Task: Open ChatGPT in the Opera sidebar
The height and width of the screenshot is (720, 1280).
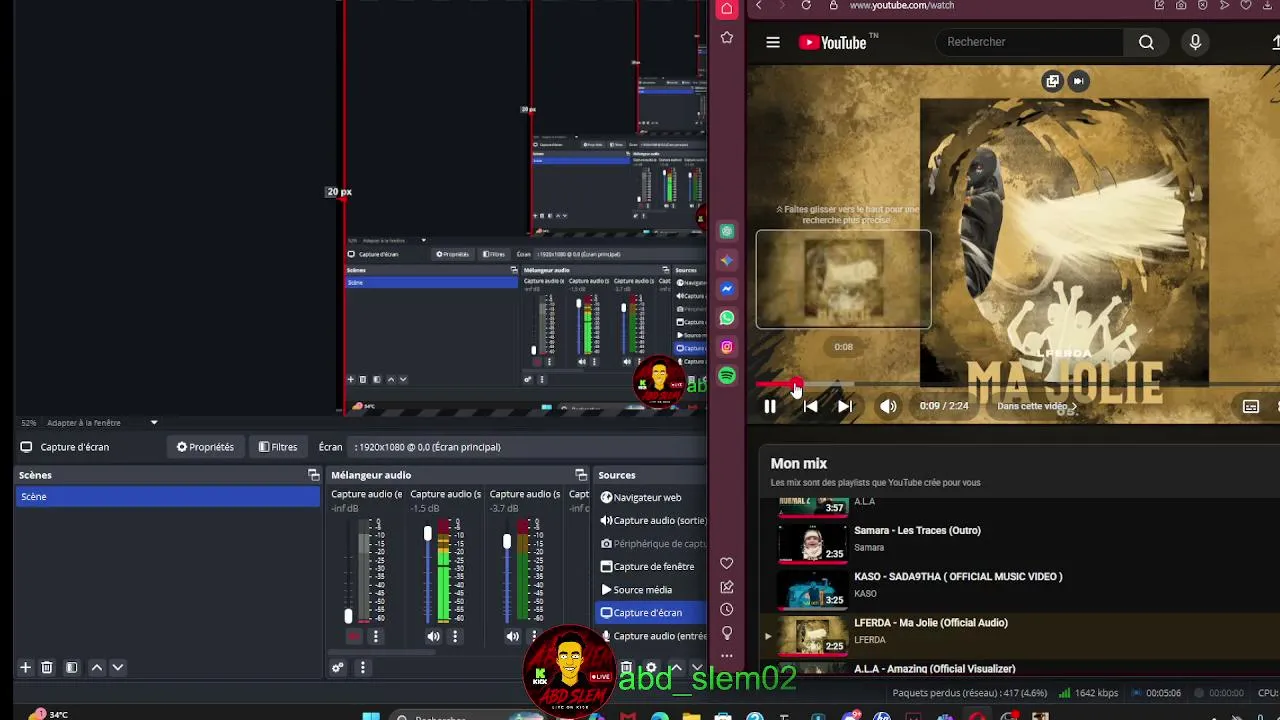Action: pyautogui.click(x=727, y=231)
